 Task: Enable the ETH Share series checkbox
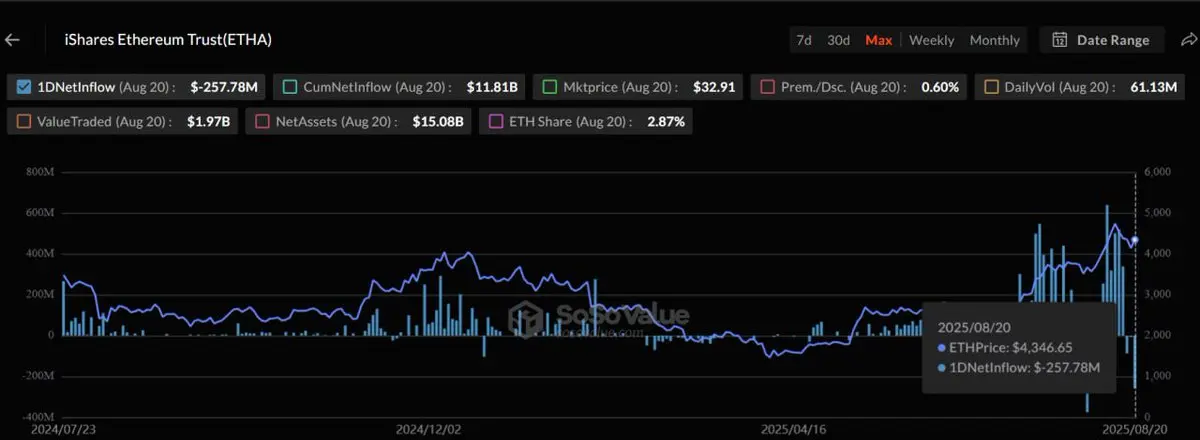pyautogui.click(x=496, y=122)
